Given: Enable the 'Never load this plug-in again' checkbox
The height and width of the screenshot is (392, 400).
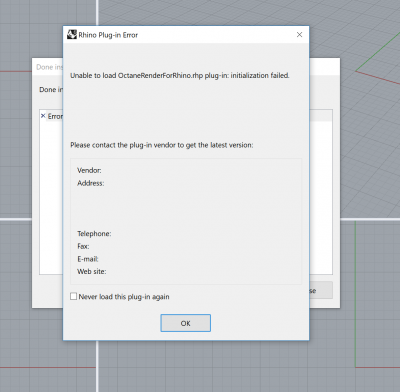Looking at the screenshot, I should pyautogui.click(x=73, y=296).
